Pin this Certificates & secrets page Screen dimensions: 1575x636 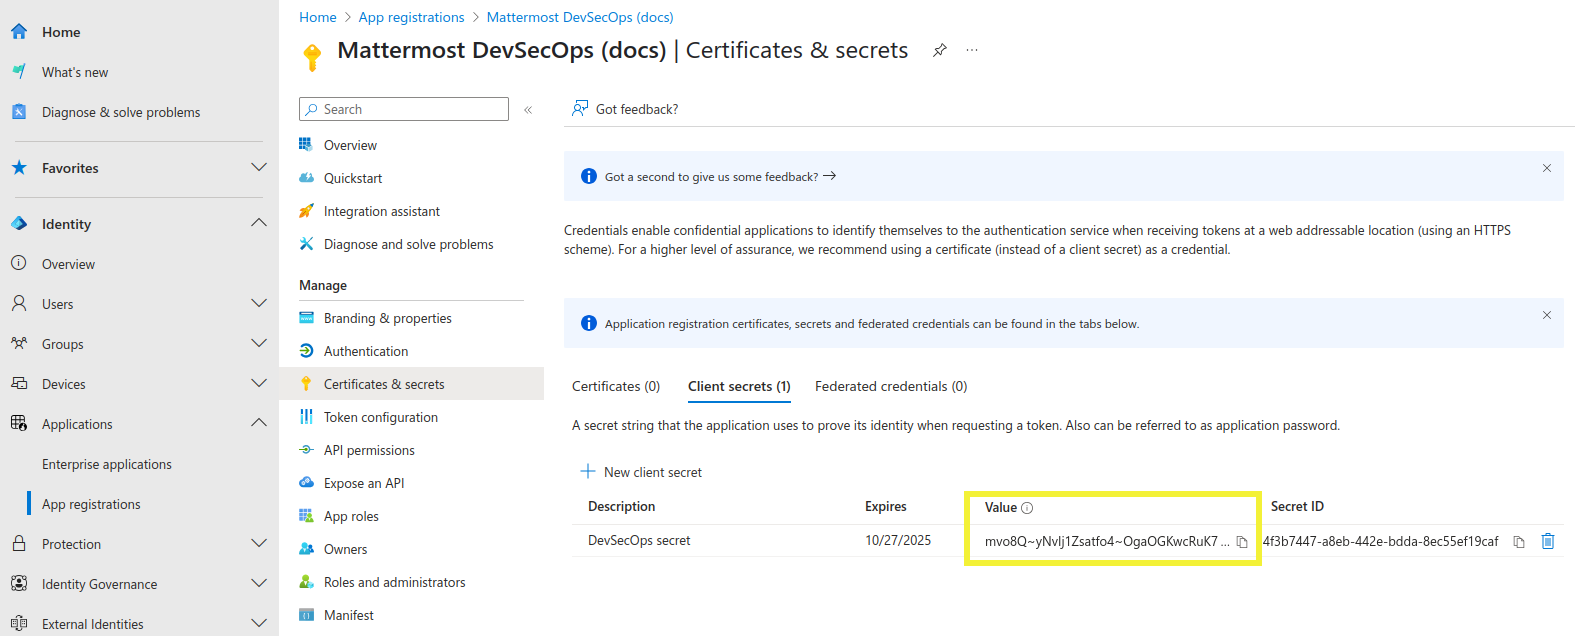click(x=940, y=51)
